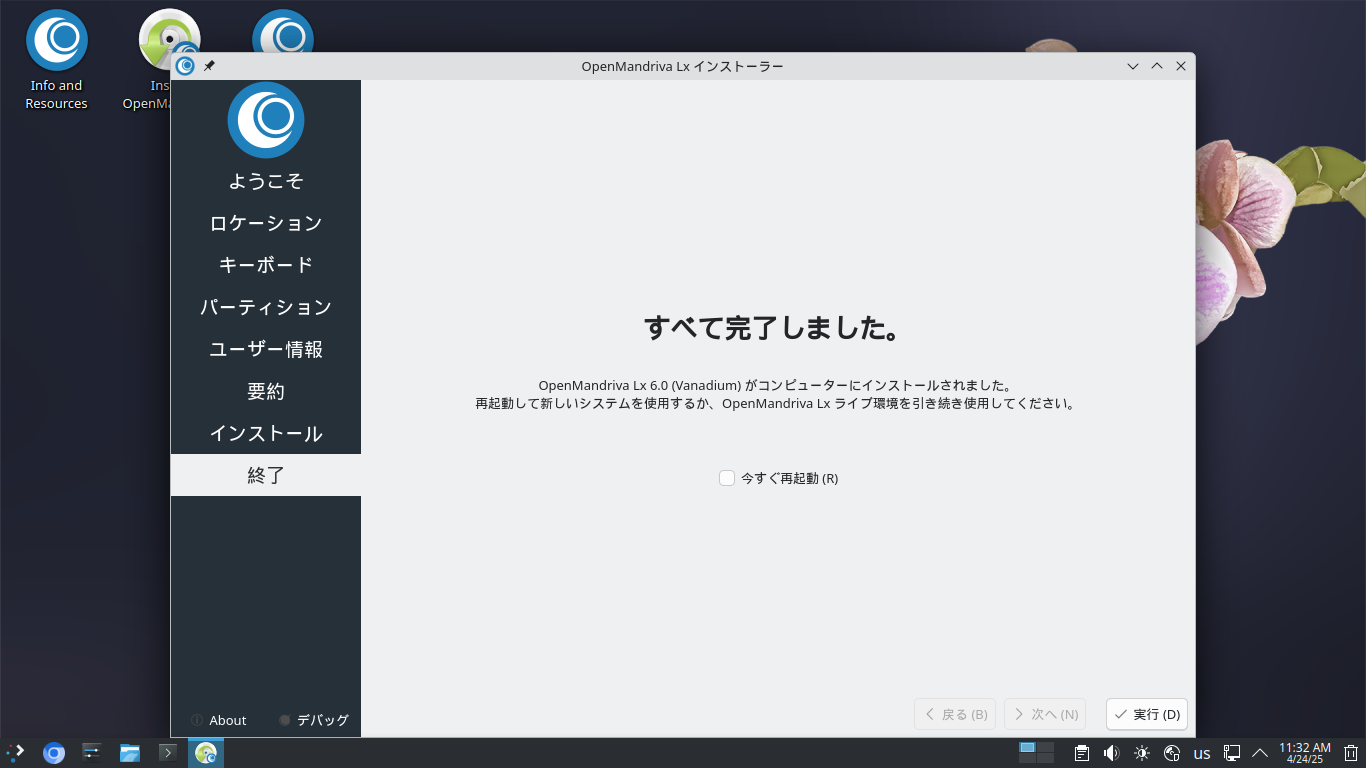
Task: Open the About button in the sidebar
Action: tap(219, 720)
